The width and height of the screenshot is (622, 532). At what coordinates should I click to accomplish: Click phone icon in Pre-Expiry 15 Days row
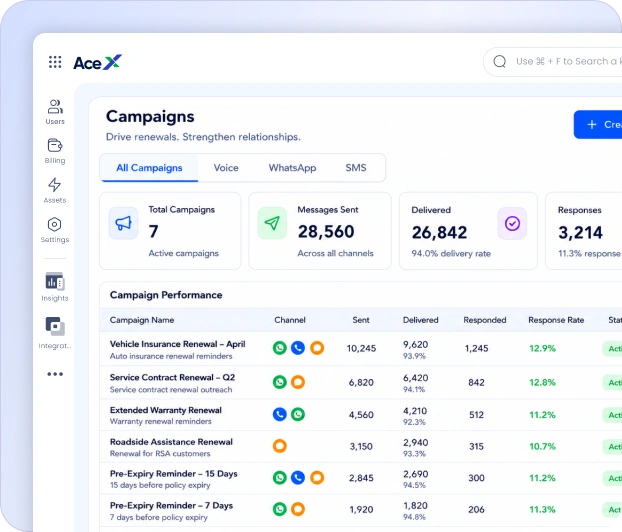[298, 478]
